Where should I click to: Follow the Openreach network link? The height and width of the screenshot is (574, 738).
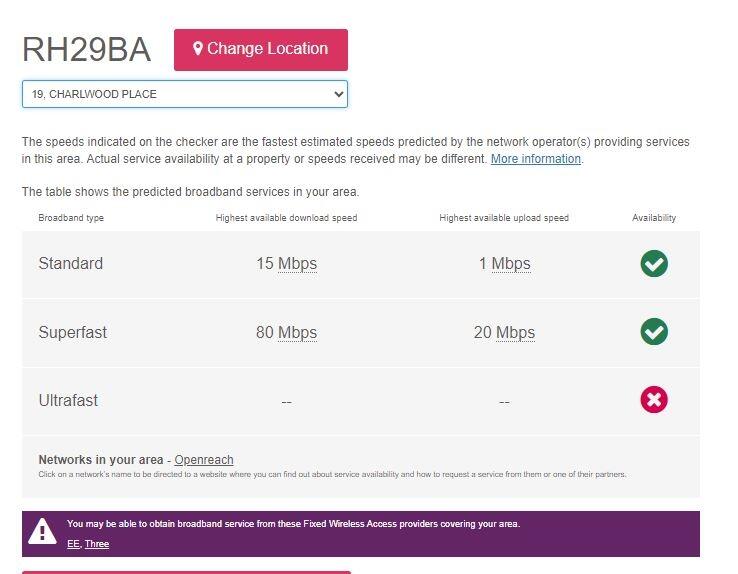pos(204,460)
